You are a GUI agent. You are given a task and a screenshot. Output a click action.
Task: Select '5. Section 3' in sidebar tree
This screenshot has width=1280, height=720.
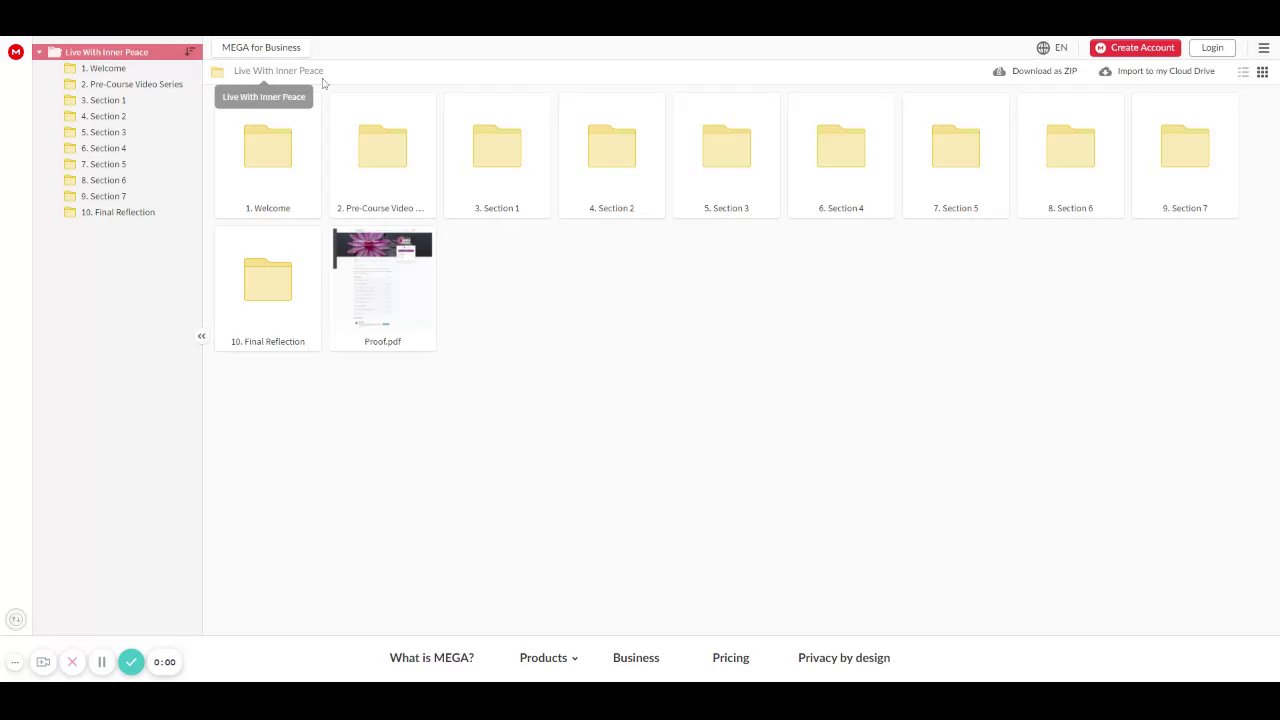point(103,132)
